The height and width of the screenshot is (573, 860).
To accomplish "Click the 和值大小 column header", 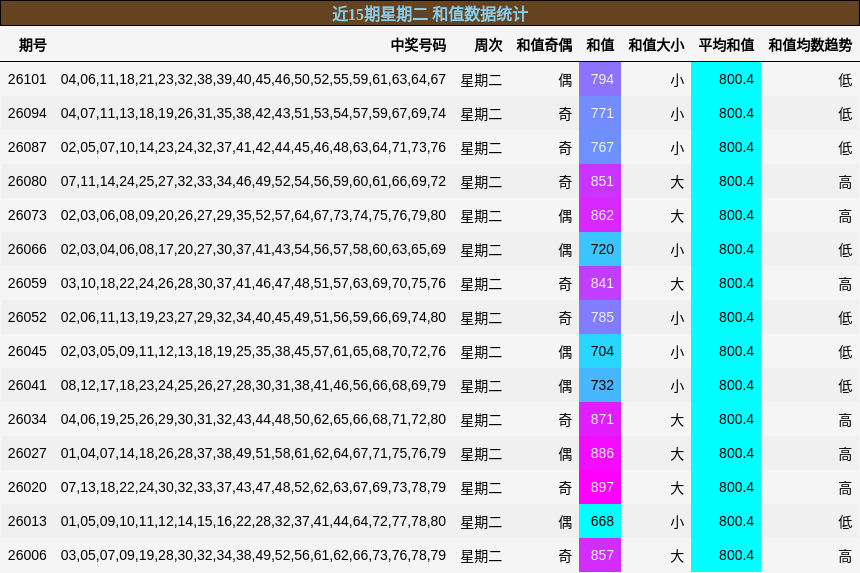I will point(656,45).
